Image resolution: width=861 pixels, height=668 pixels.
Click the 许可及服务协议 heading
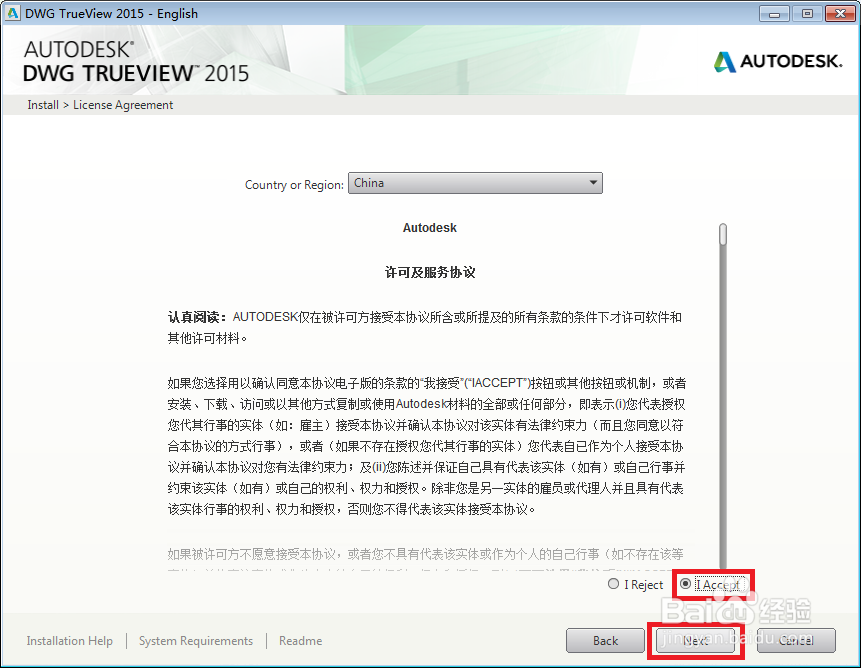click(430, 272)
